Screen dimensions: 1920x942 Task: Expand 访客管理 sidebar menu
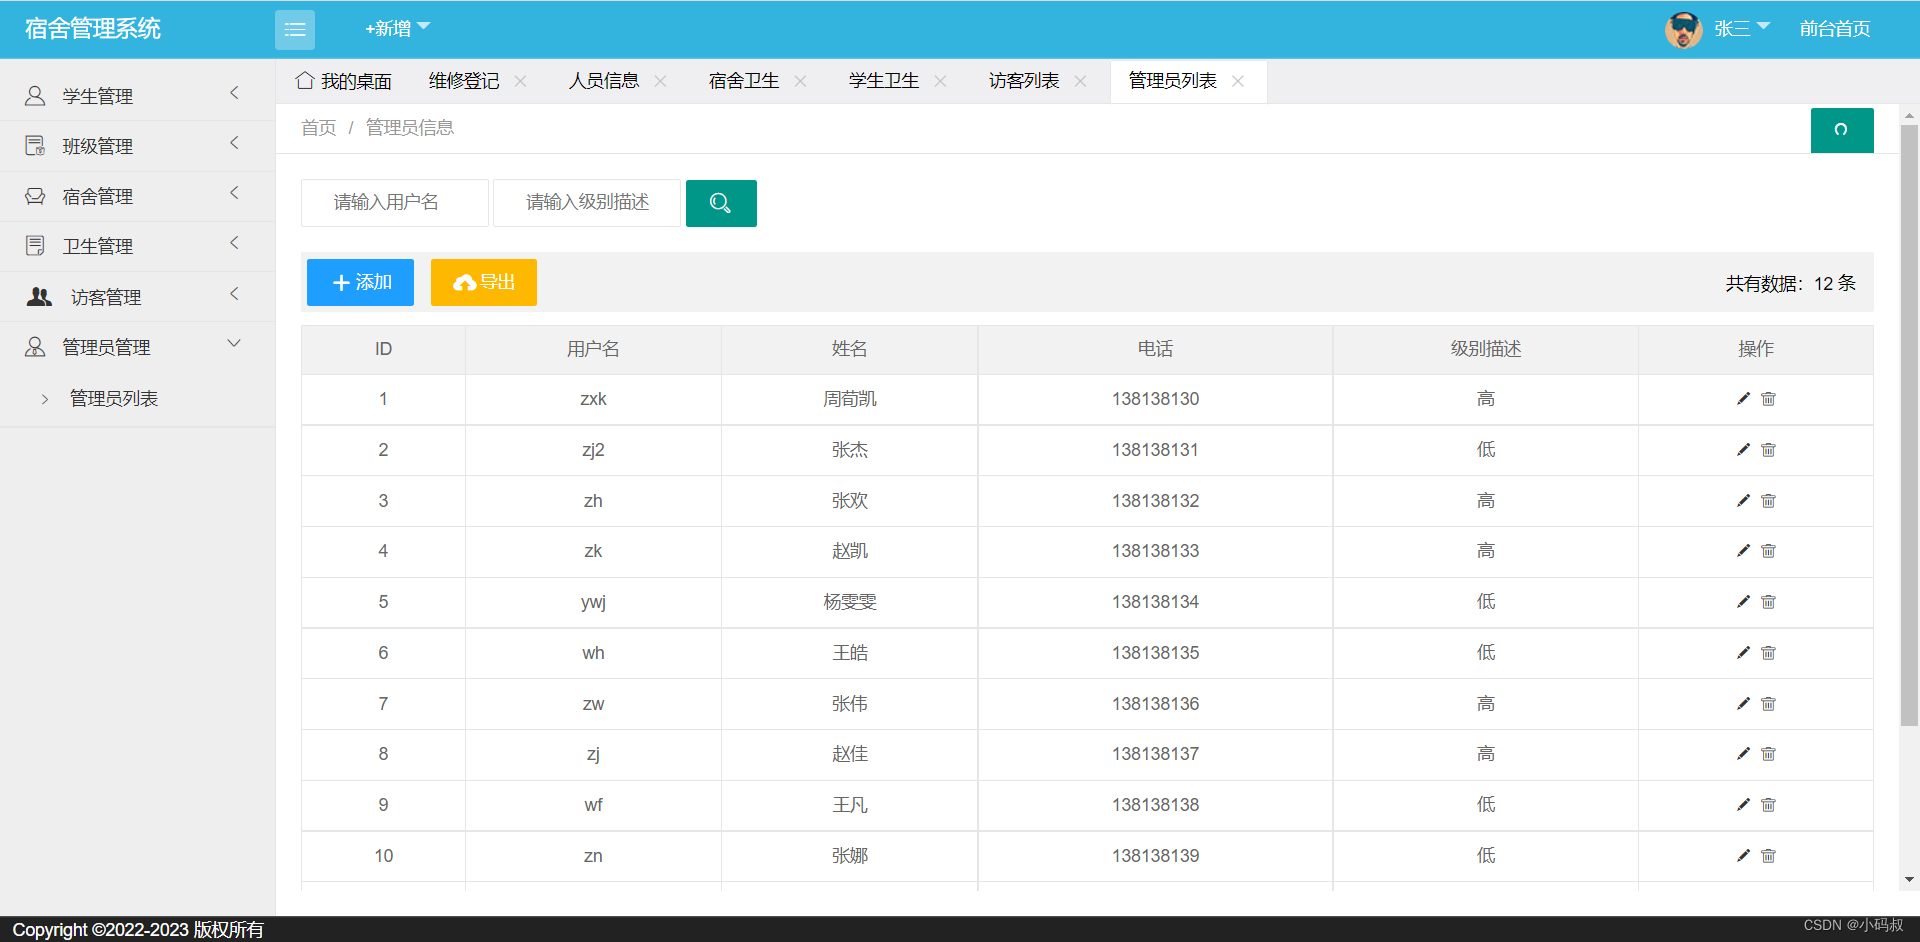pos(137,297)
